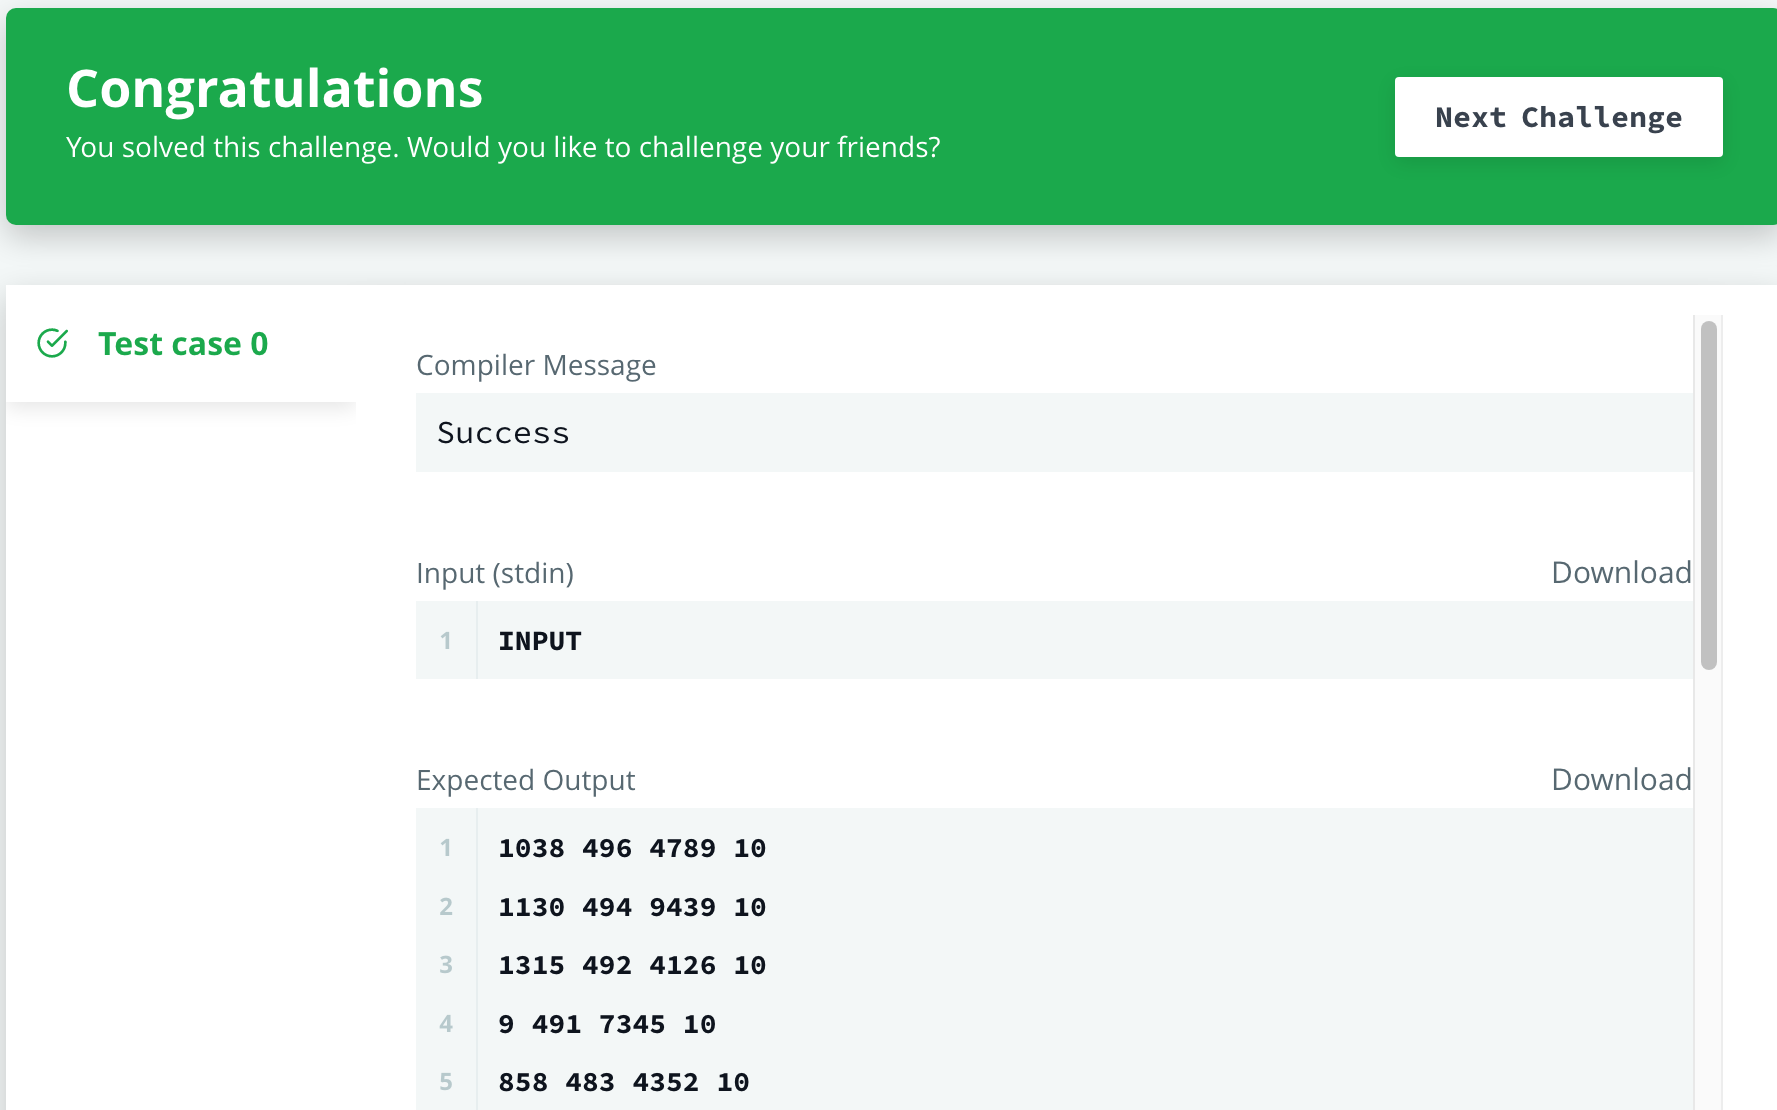The image size is (1777, 1110).
Task: Click the 'You solved this challenge' message
Action: [503, 147]
